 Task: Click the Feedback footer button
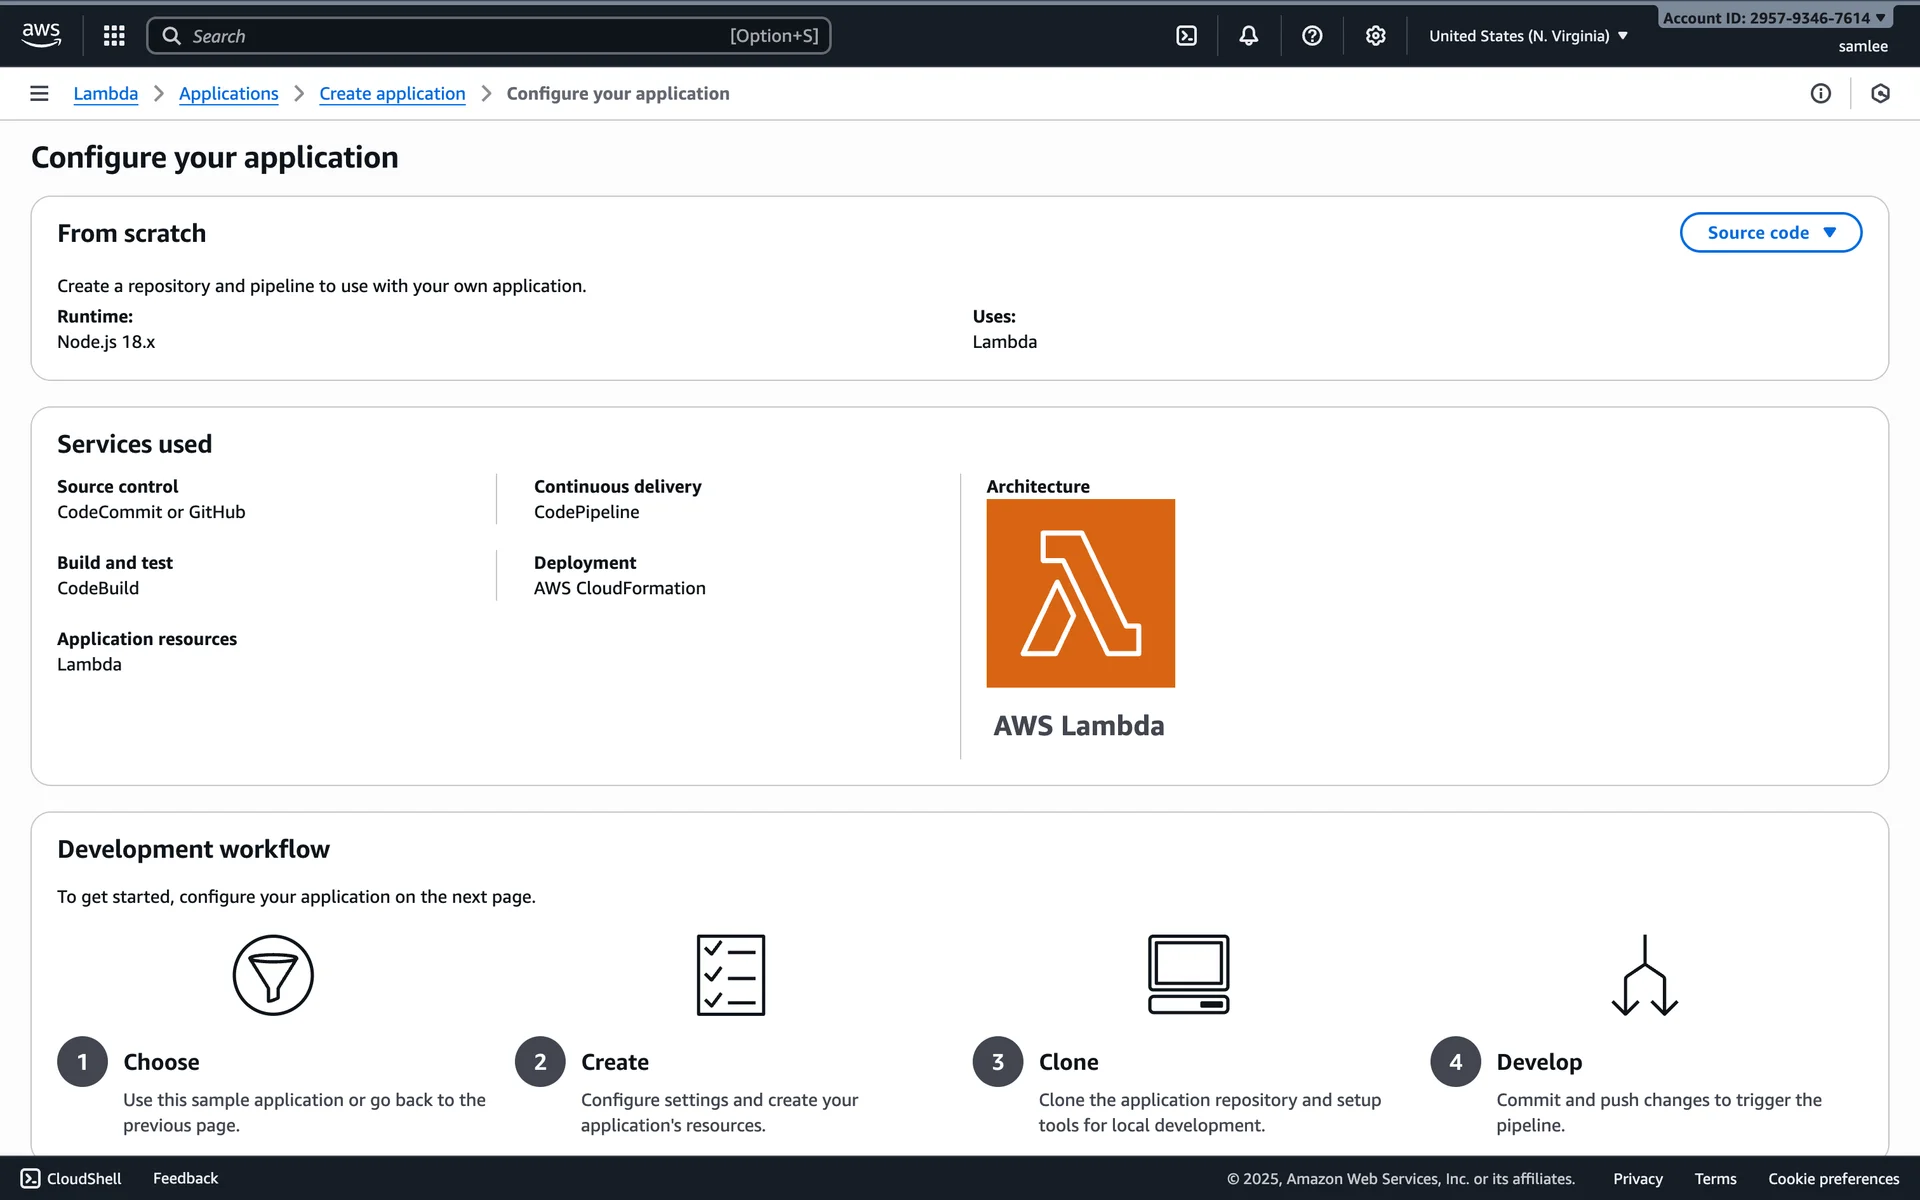[185, 1178]
